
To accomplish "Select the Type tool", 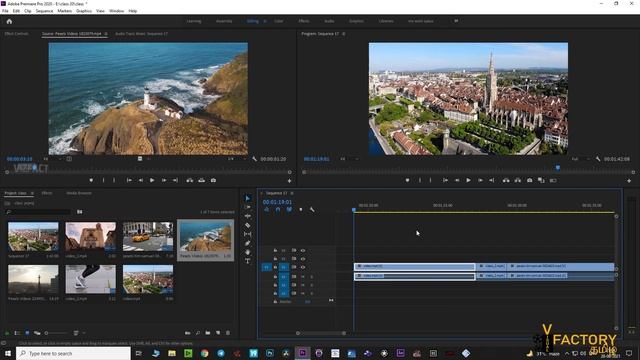I will coord(248,261).
